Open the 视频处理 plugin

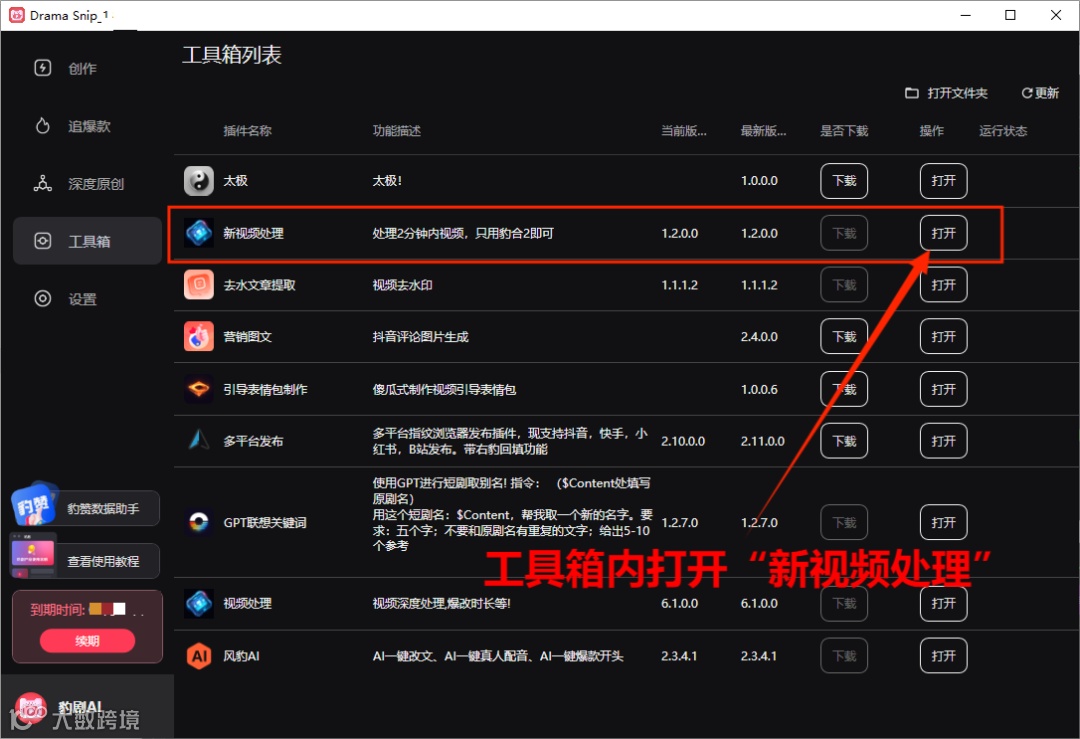(944, 603)
